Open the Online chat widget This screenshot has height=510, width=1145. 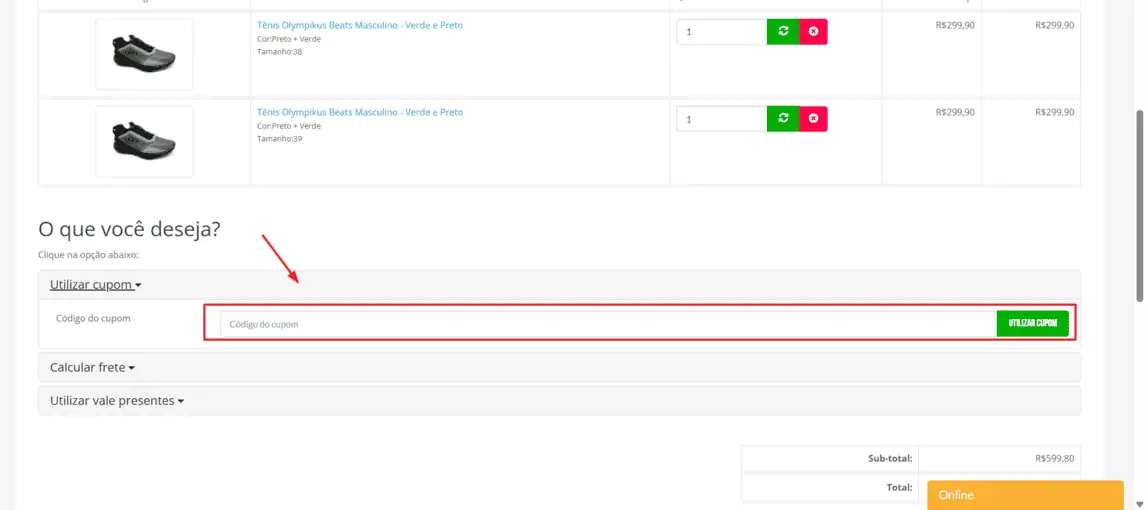click(1025, 495)
